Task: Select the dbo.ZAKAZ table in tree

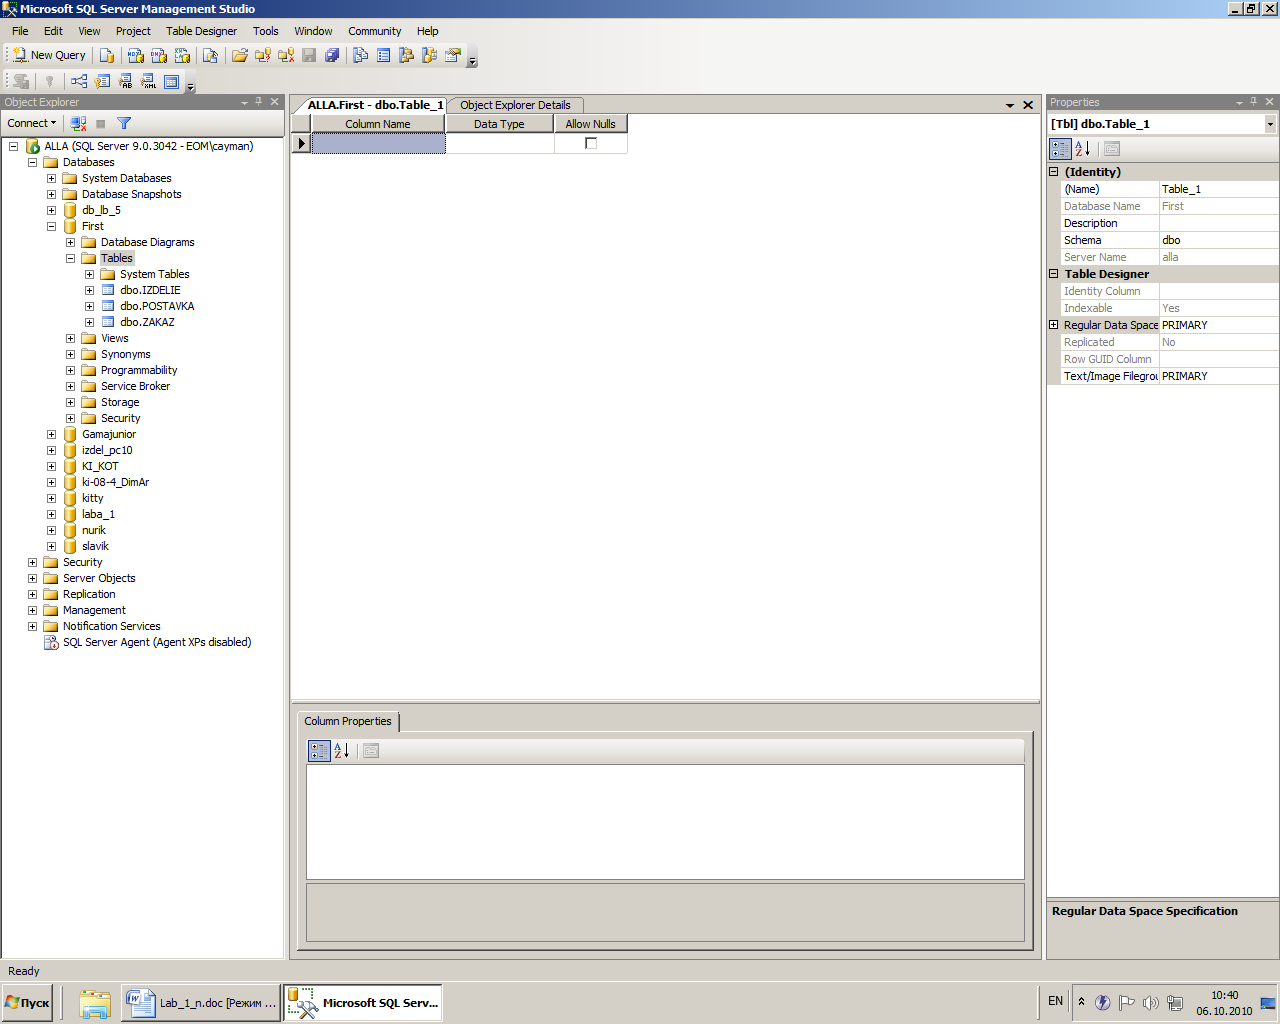Action: click(x=147, y=322)
